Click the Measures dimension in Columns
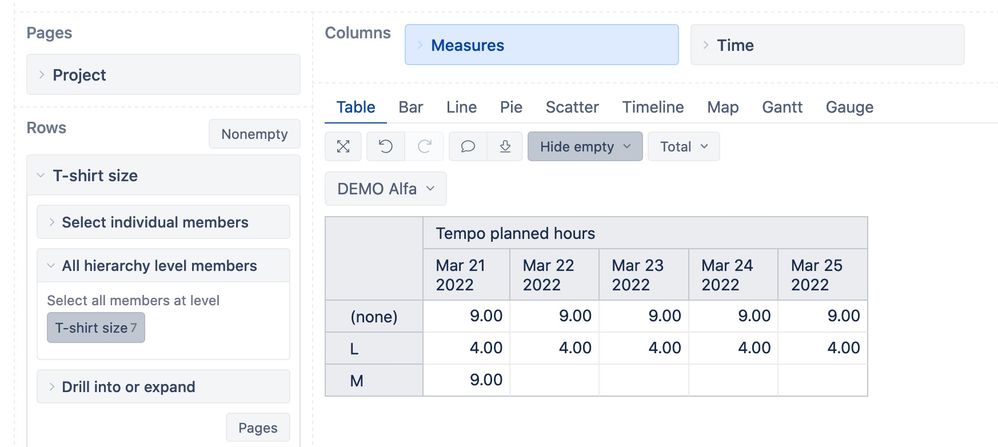 541,45
